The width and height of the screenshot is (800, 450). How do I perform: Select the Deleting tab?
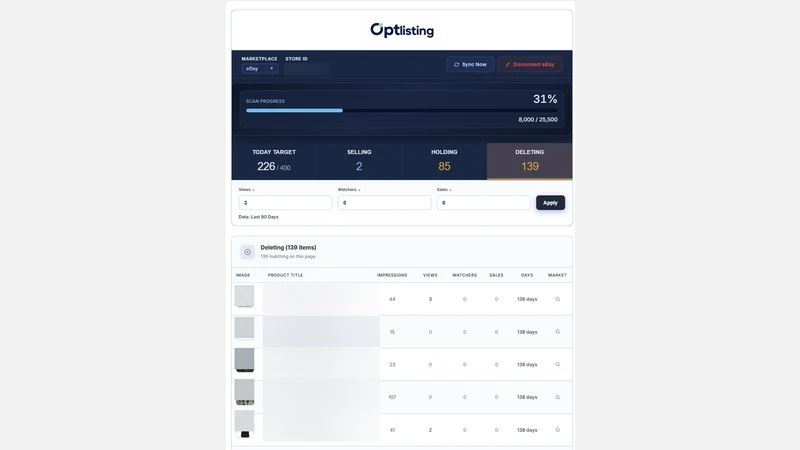coord(530,161)
